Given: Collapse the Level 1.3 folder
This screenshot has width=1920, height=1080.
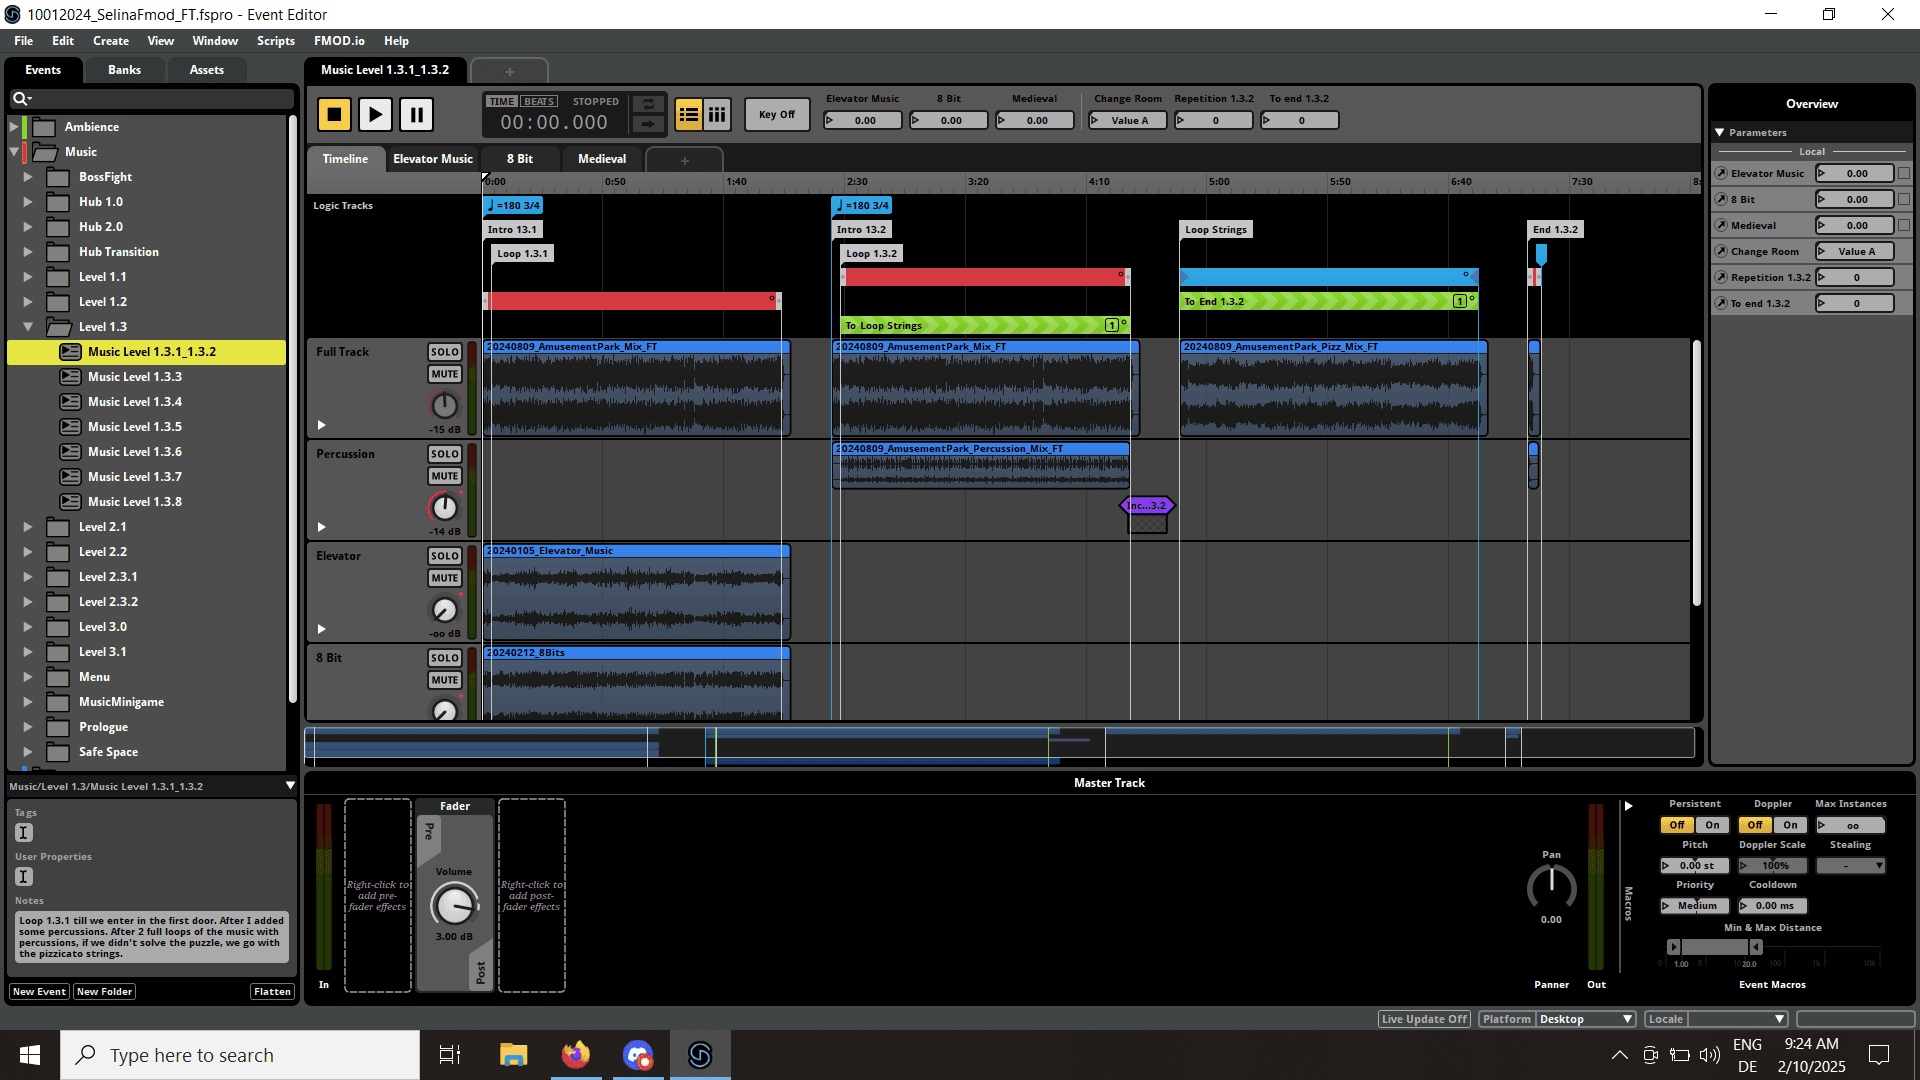Looking at the screenshot, I should pos(28,327).
